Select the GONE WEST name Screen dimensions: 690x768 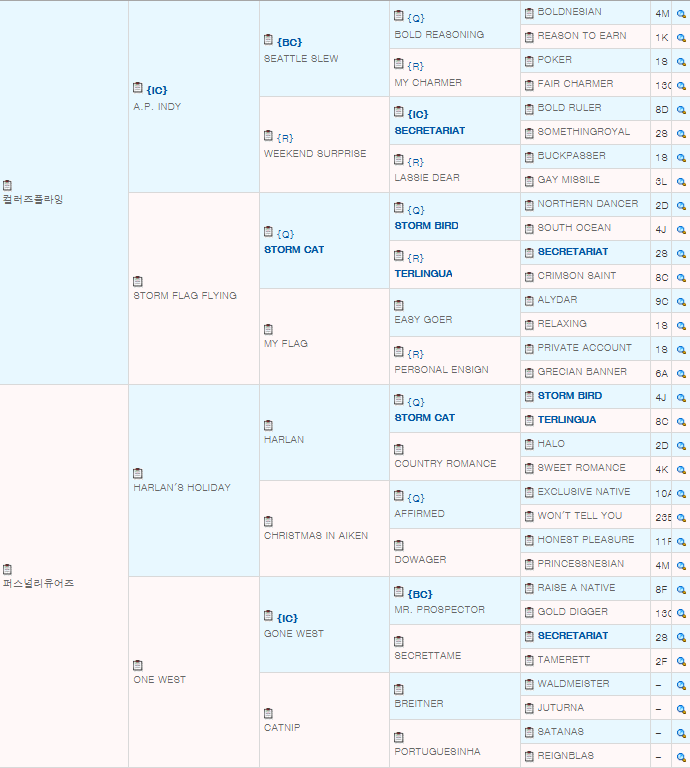pyautogui.click(x=294, y=634)
